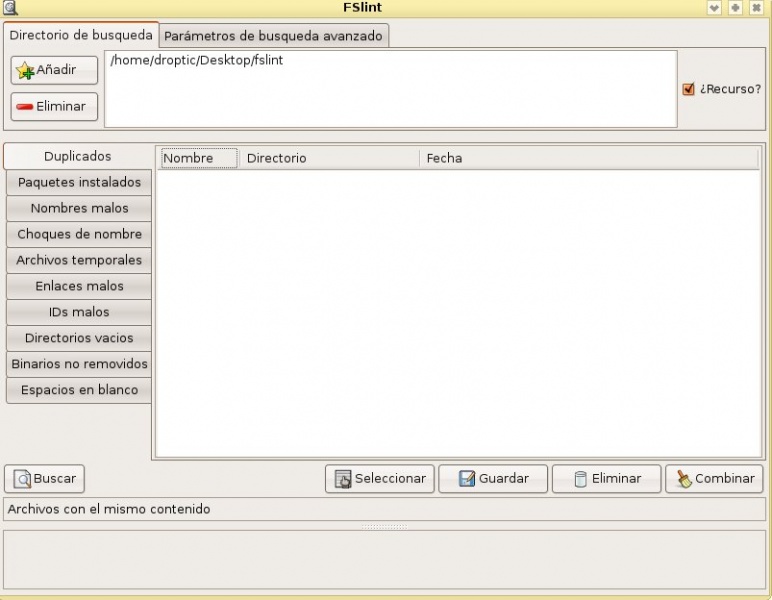Click the star icon on Añadir button
Screen dimensions: 772x600
point(26,71)
